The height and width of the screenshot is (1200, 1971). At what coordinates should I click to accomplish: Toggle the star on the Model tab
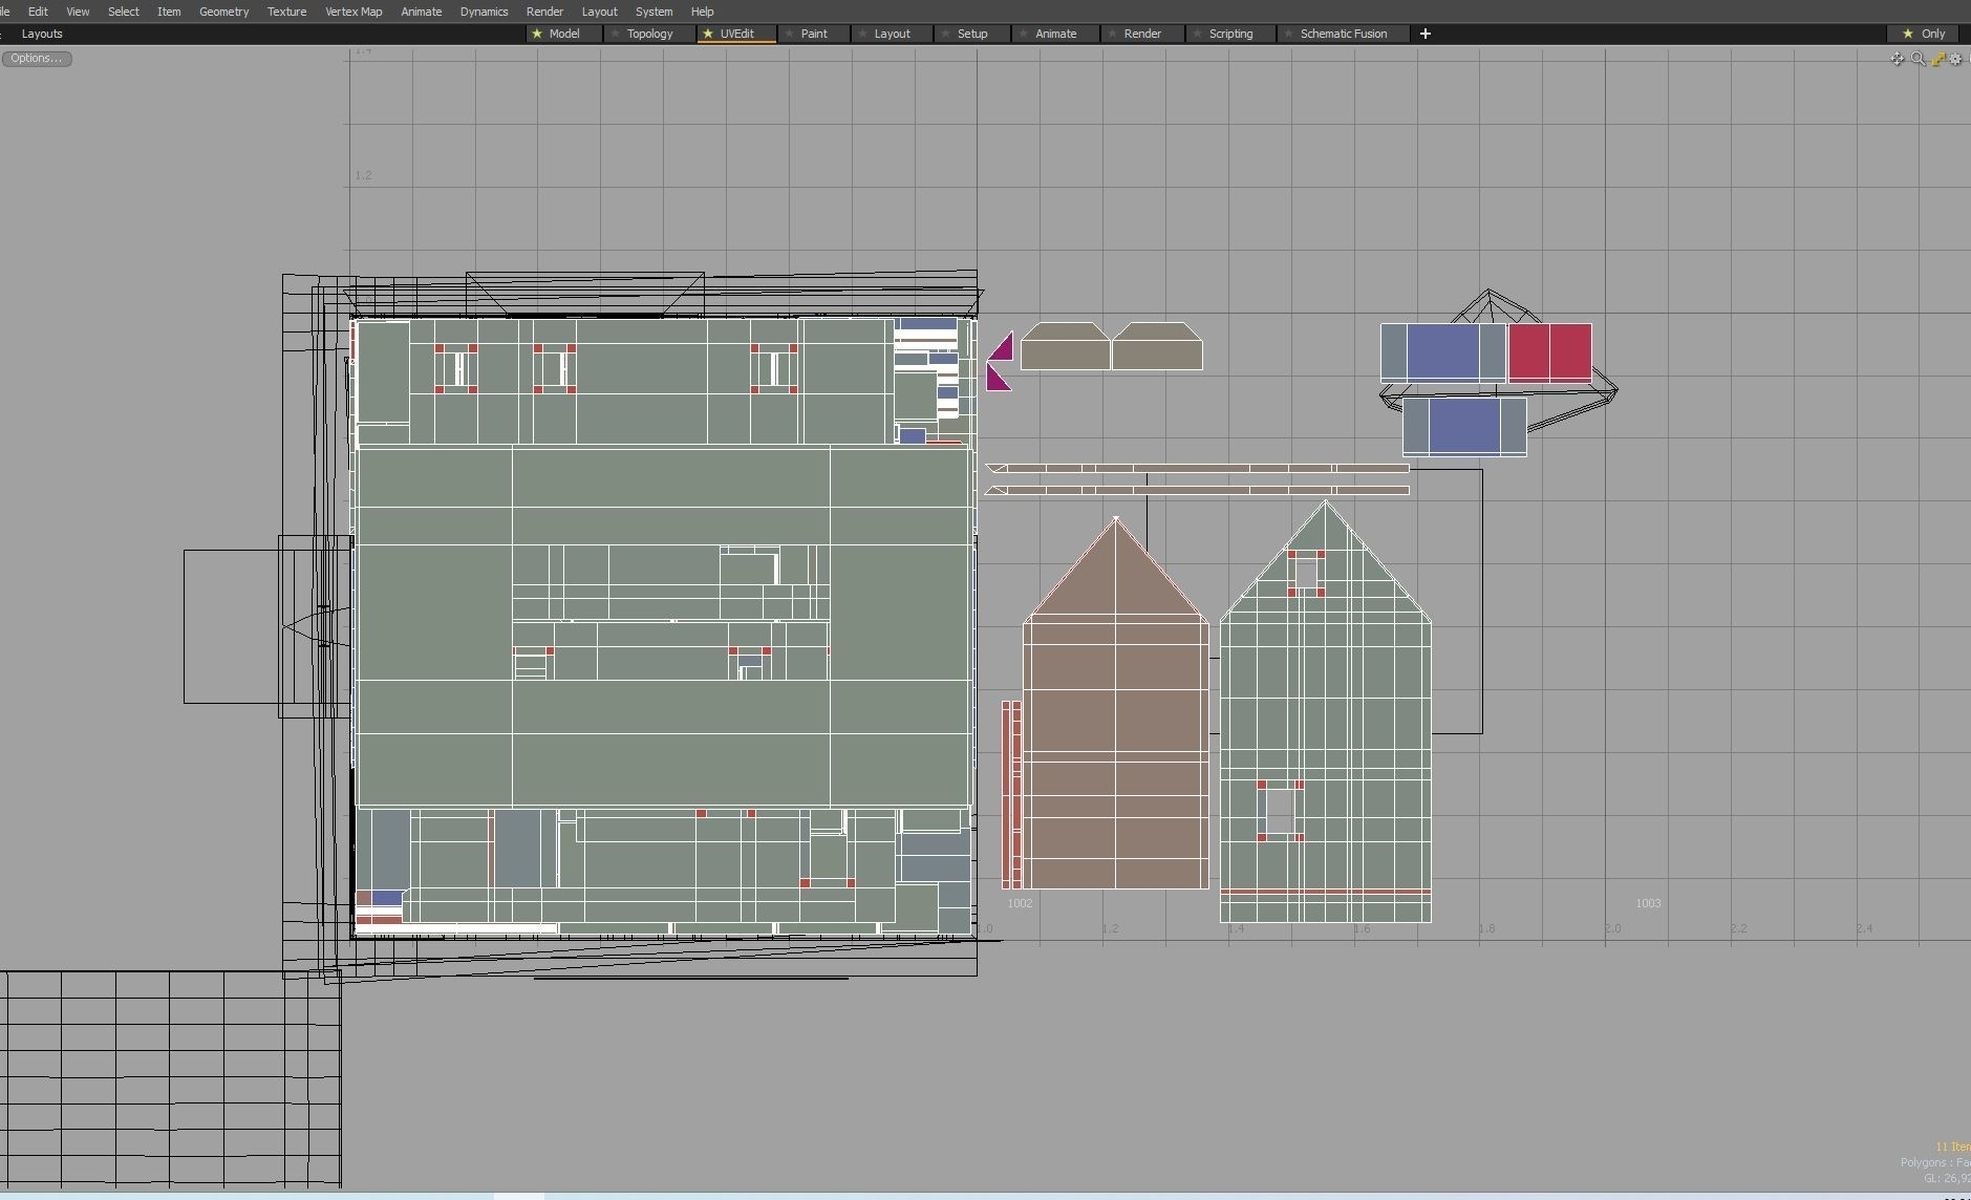(x=537, y=33)
